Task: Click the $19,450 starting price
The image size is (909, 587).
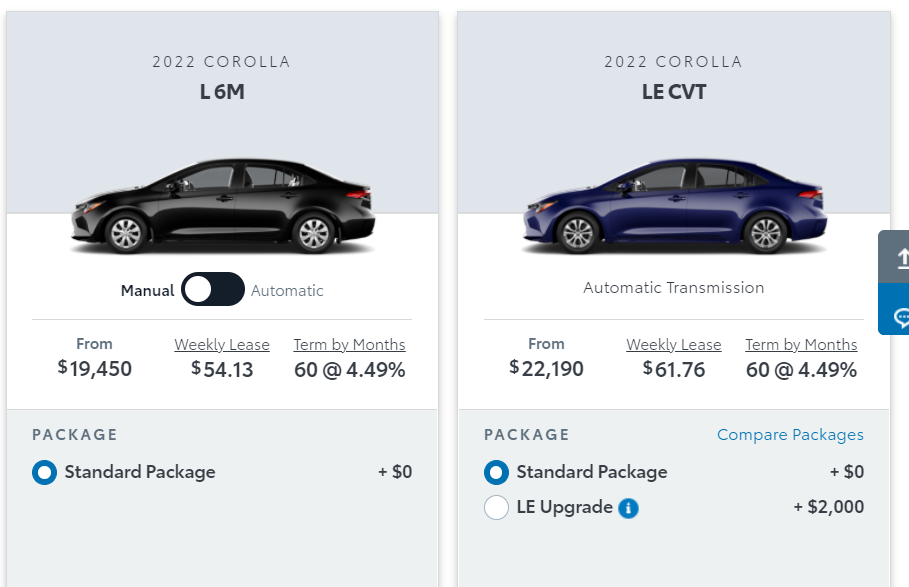Action: (x=95, y=369)
